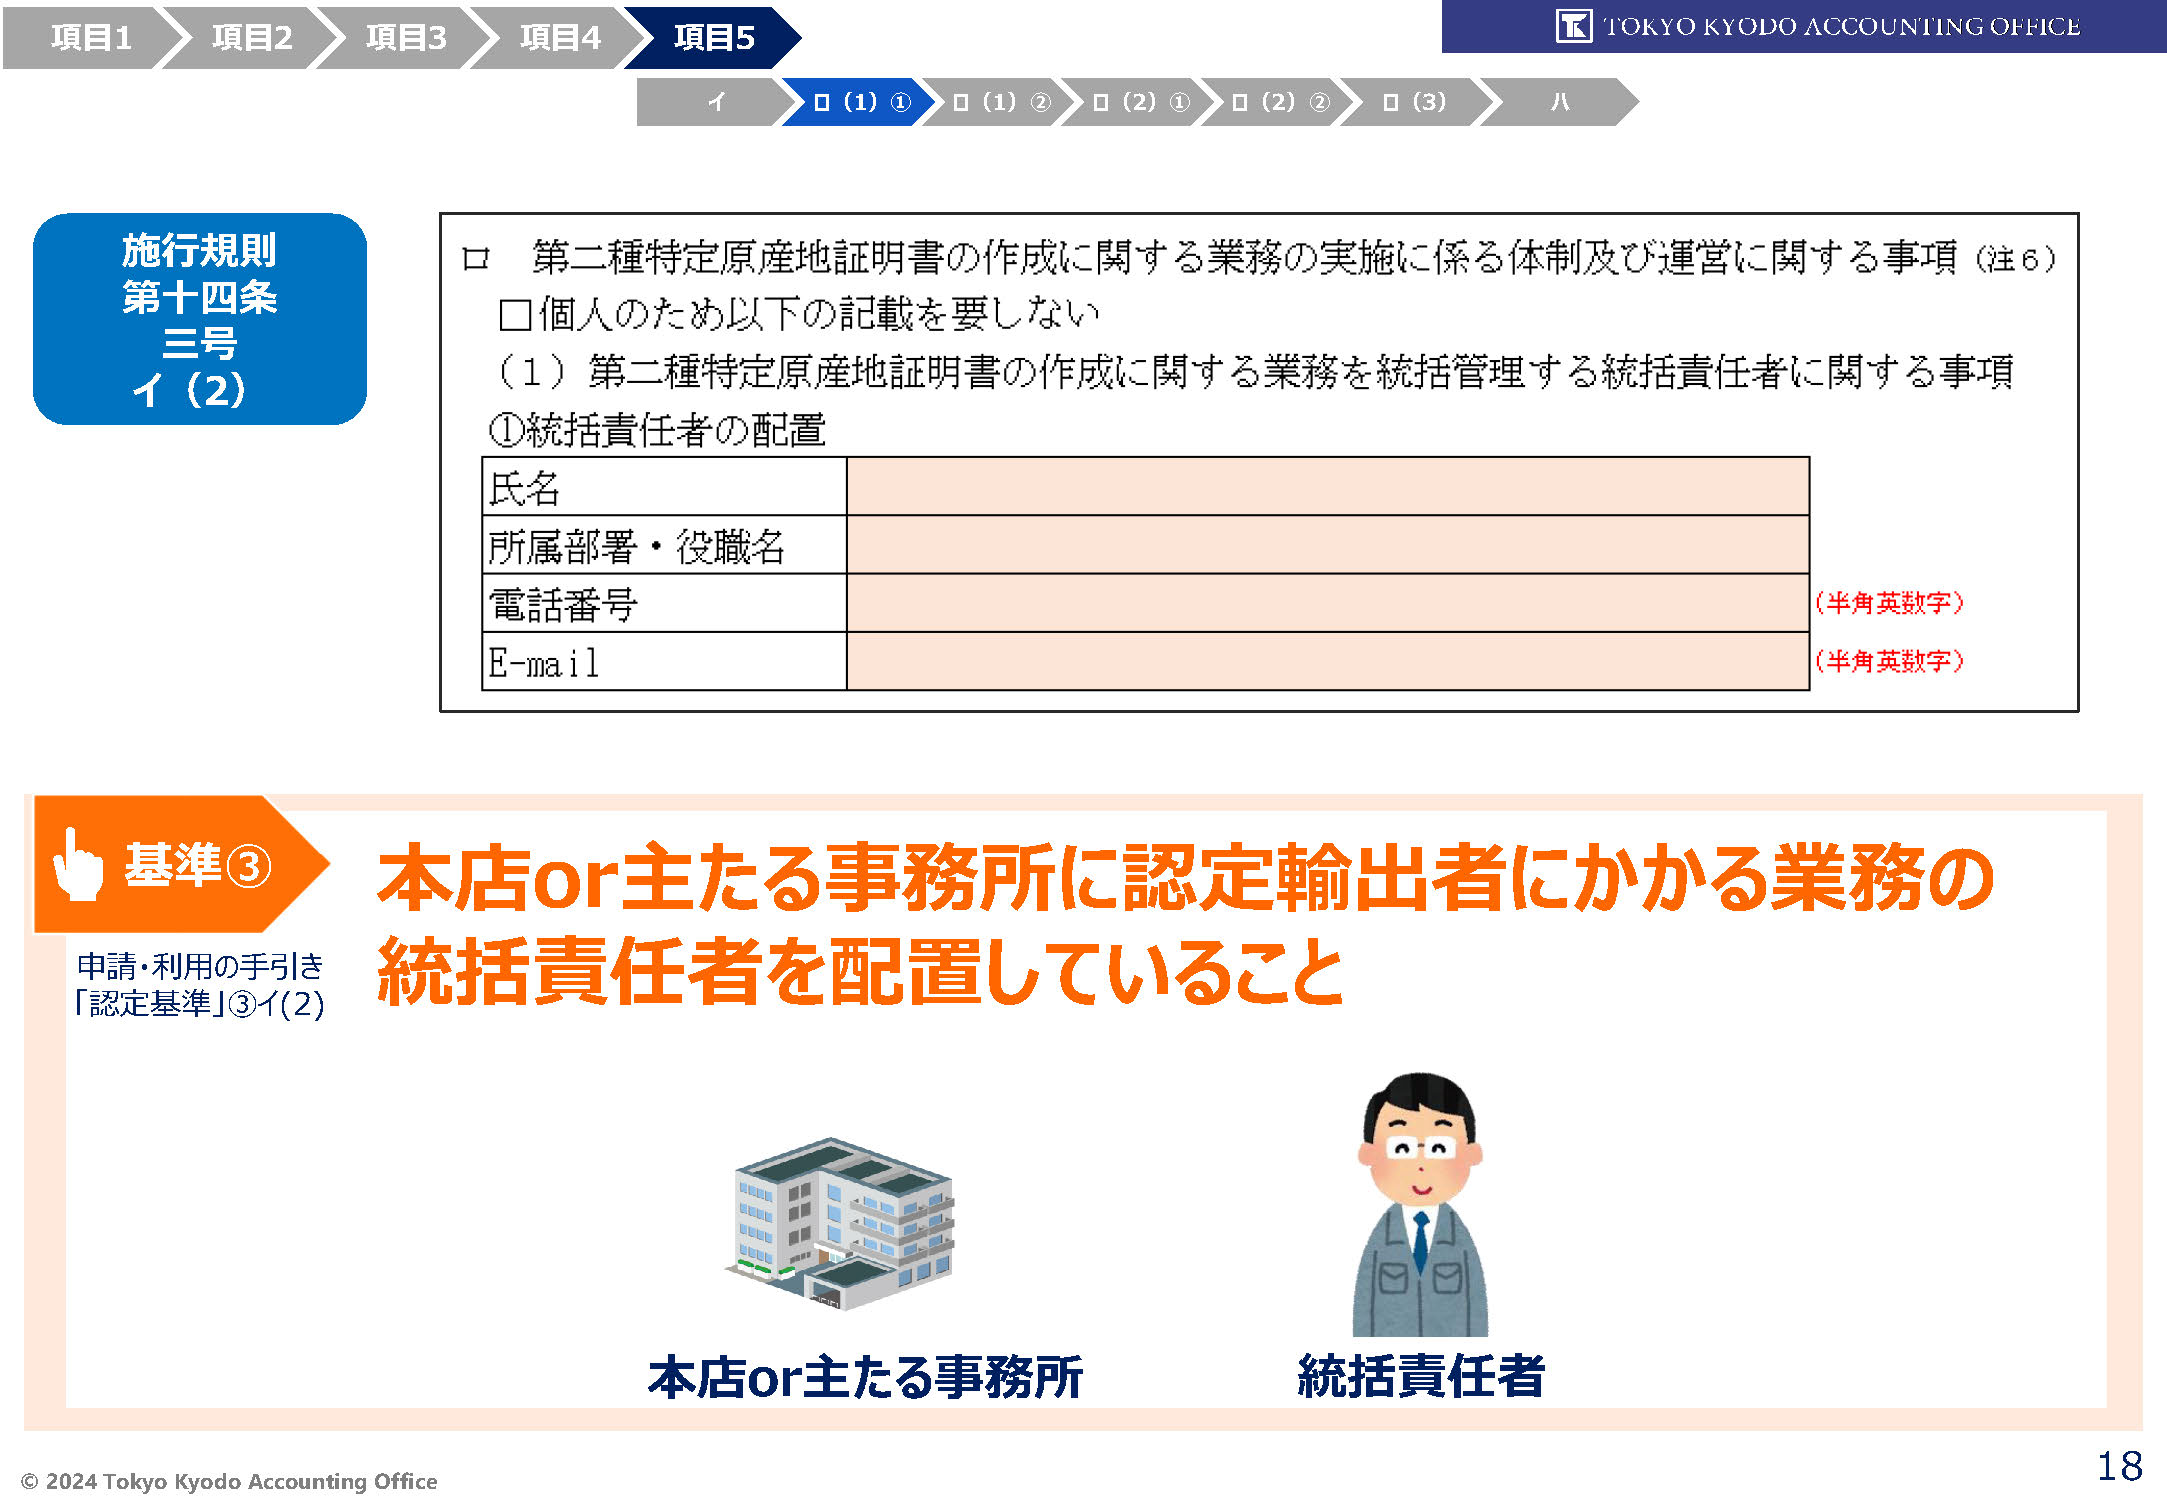Click the 氏名 input field

pyautogui.click(x=1327, y=487)
